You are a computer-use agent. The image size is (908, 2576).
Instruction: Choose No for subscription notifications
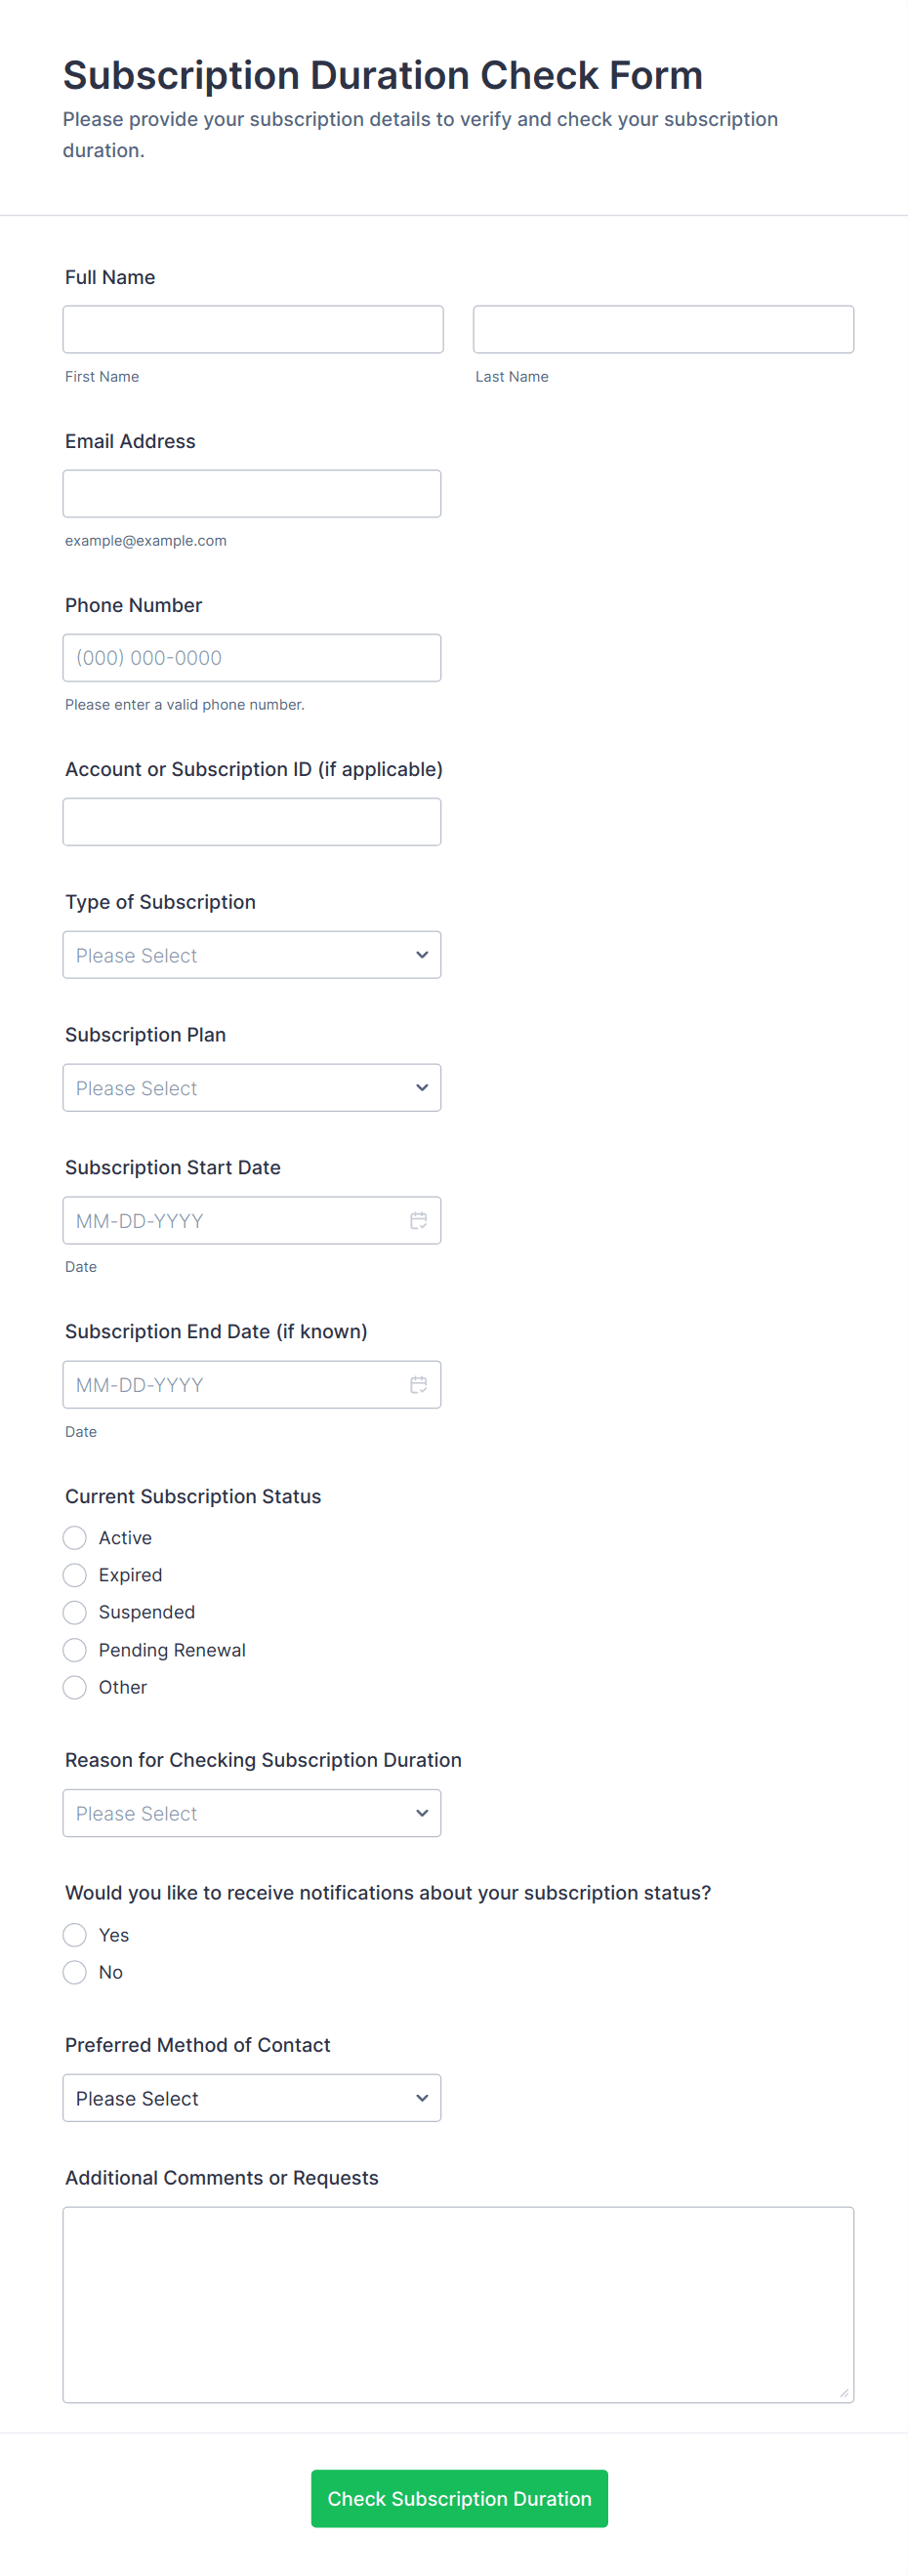[x=75, y=1972]
